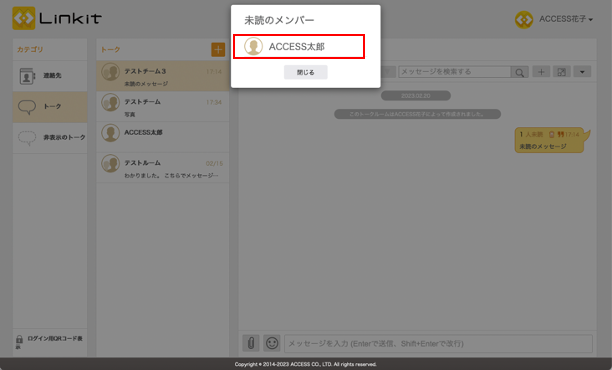Open the ACCESS花子 user dropdown
This screenshot has width=612, height=370.
click(566, 19)
